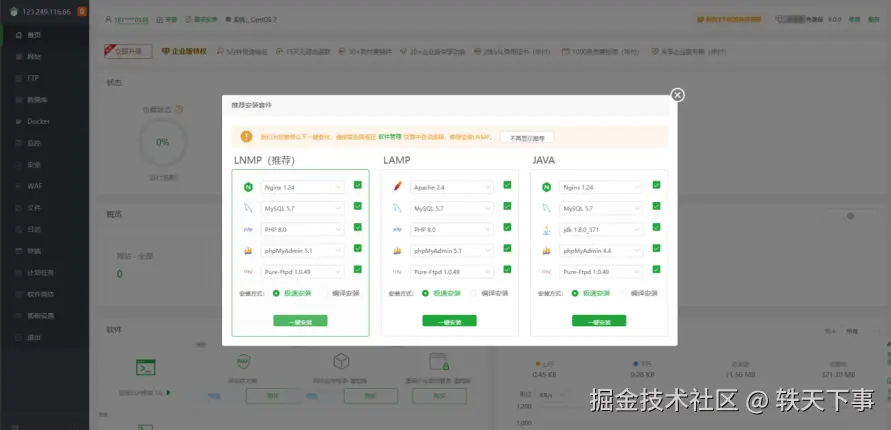Open 软件商店 in the left sidebar

pyautogui.click(x=44, y=294)
